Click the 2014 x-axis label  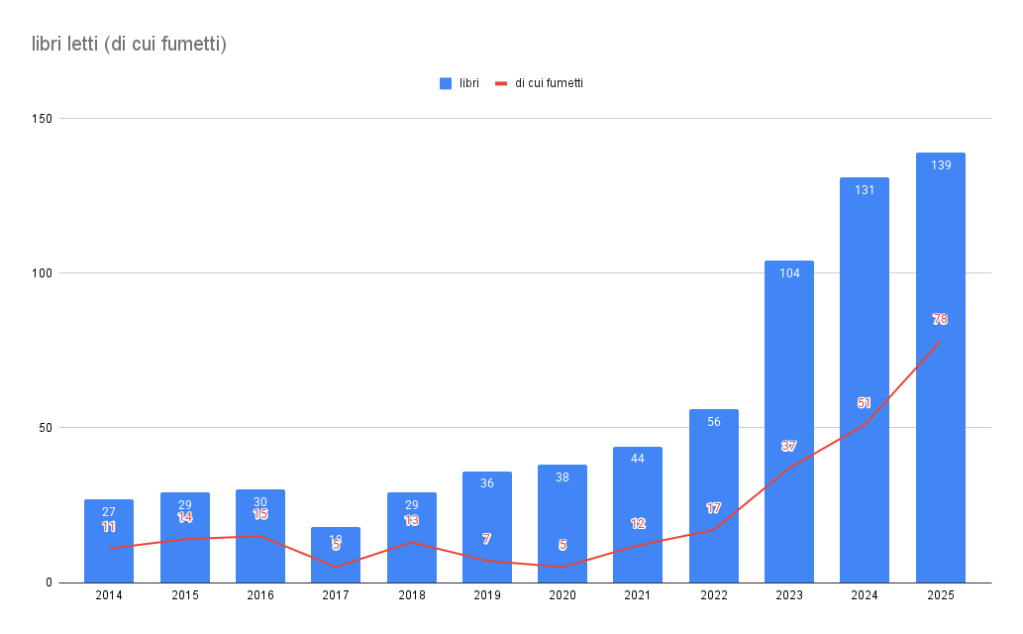pyautogui.click(x=109, y=596)
